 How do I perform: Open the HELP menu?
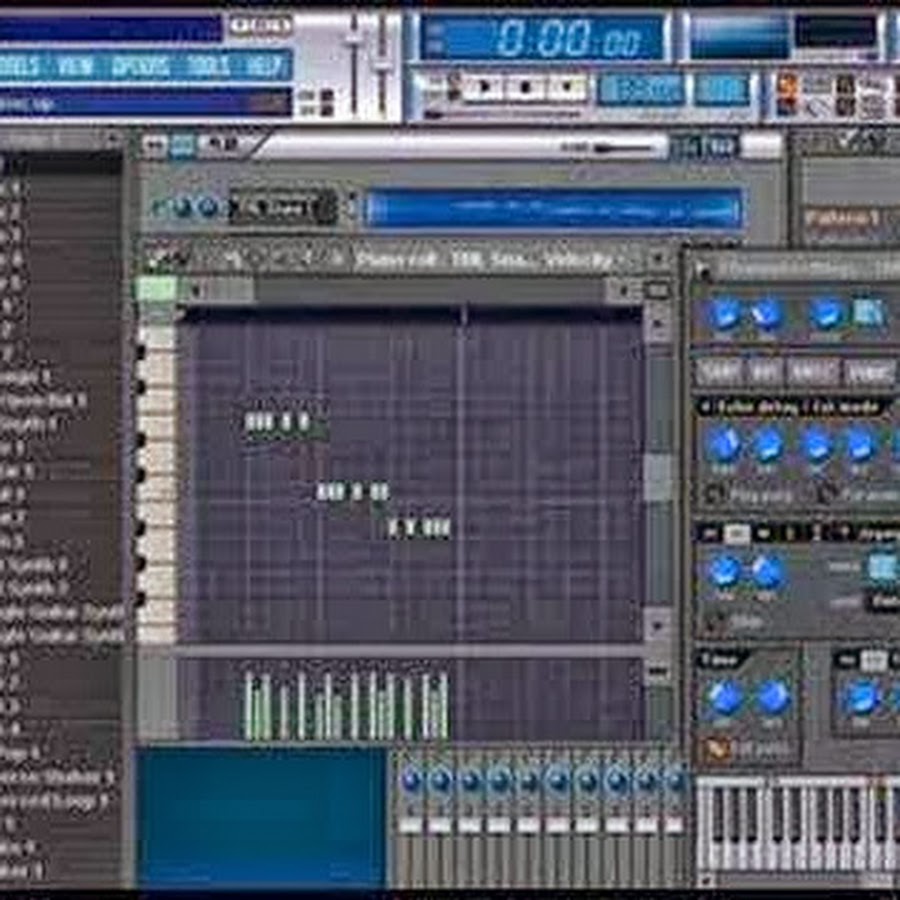click(x=264, y=67)
